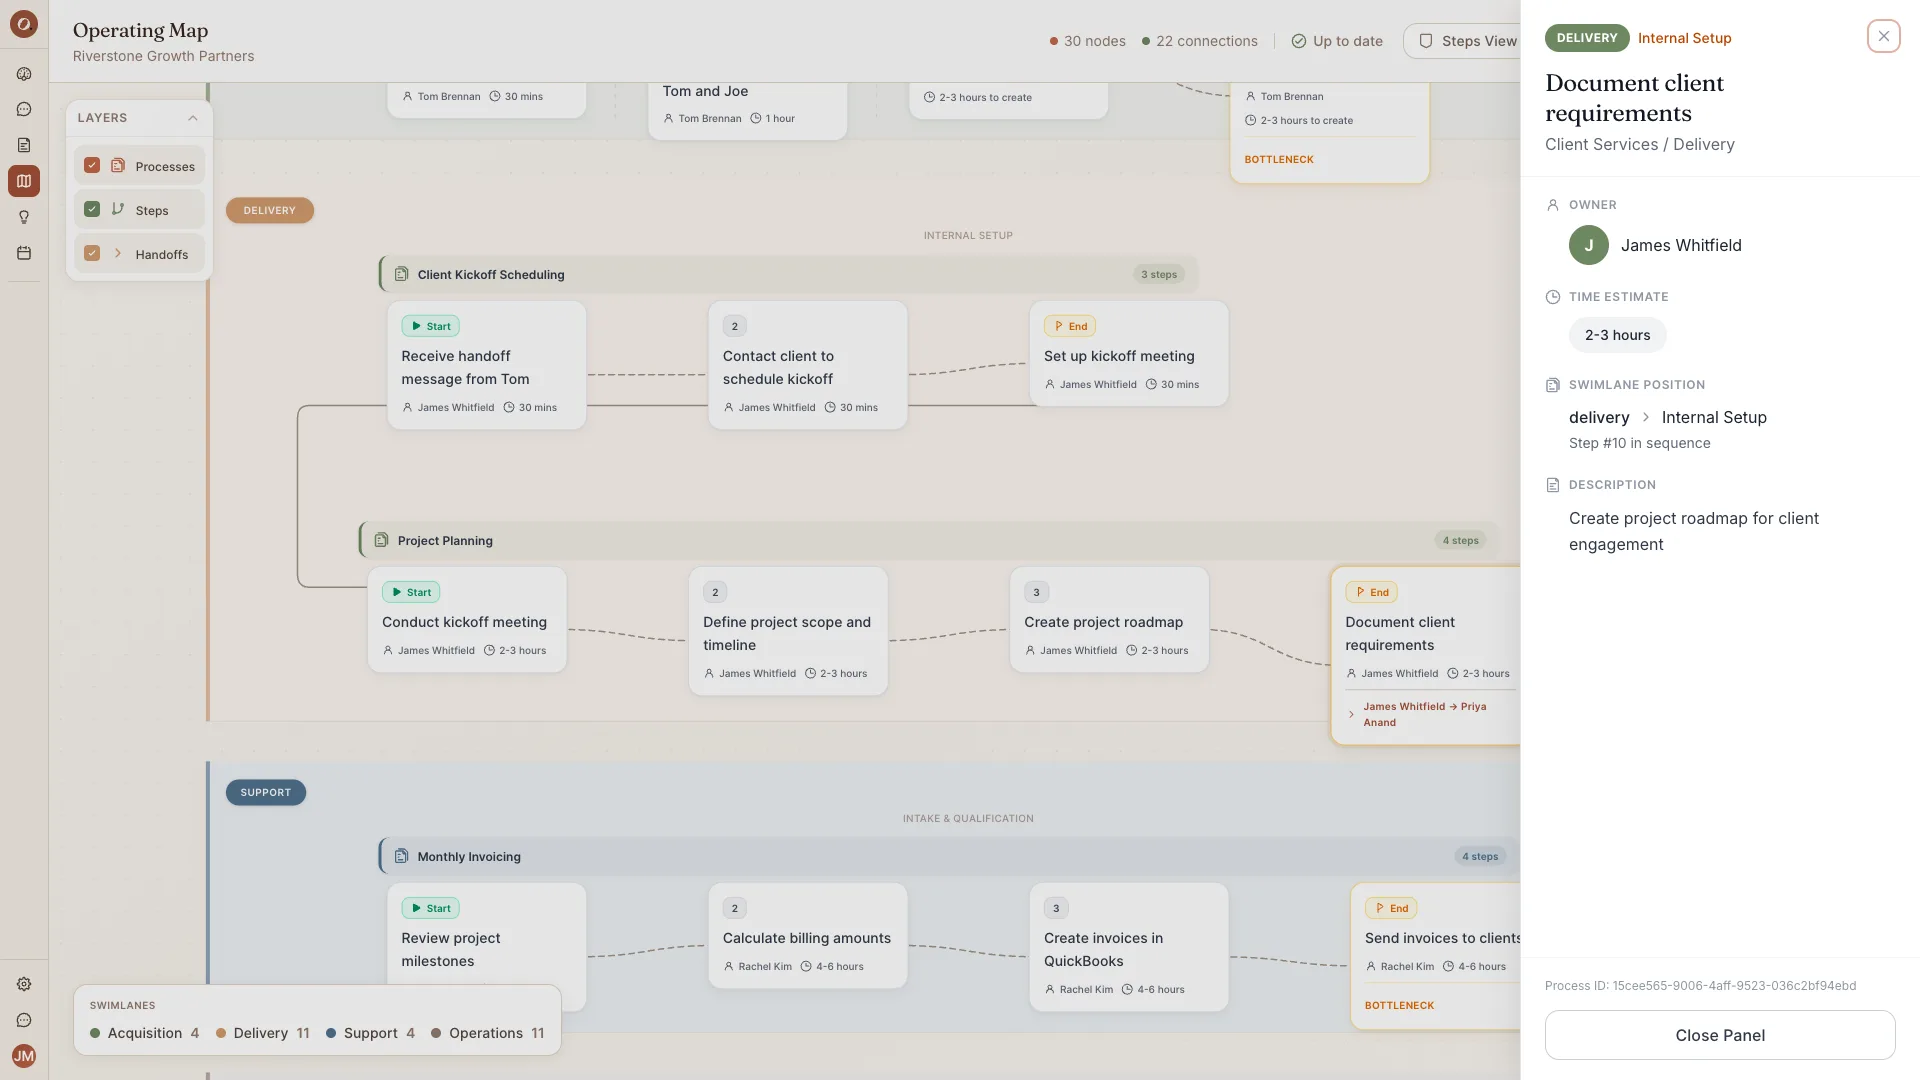Click the Internal Setup link in panel
This screenshot has height=1080, width=1920.
1684,38
